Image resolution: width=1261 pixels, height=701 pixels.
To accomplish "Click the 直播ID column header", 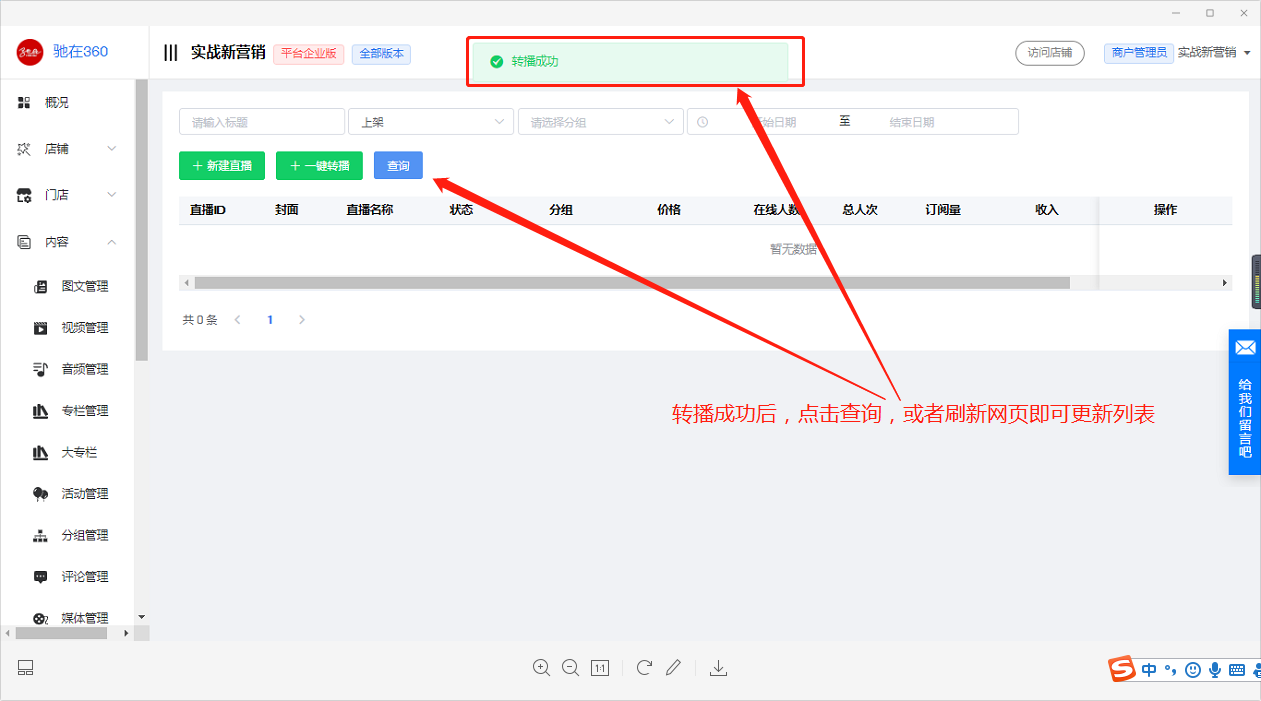I will pyautogui.click(x=208, y=210).
